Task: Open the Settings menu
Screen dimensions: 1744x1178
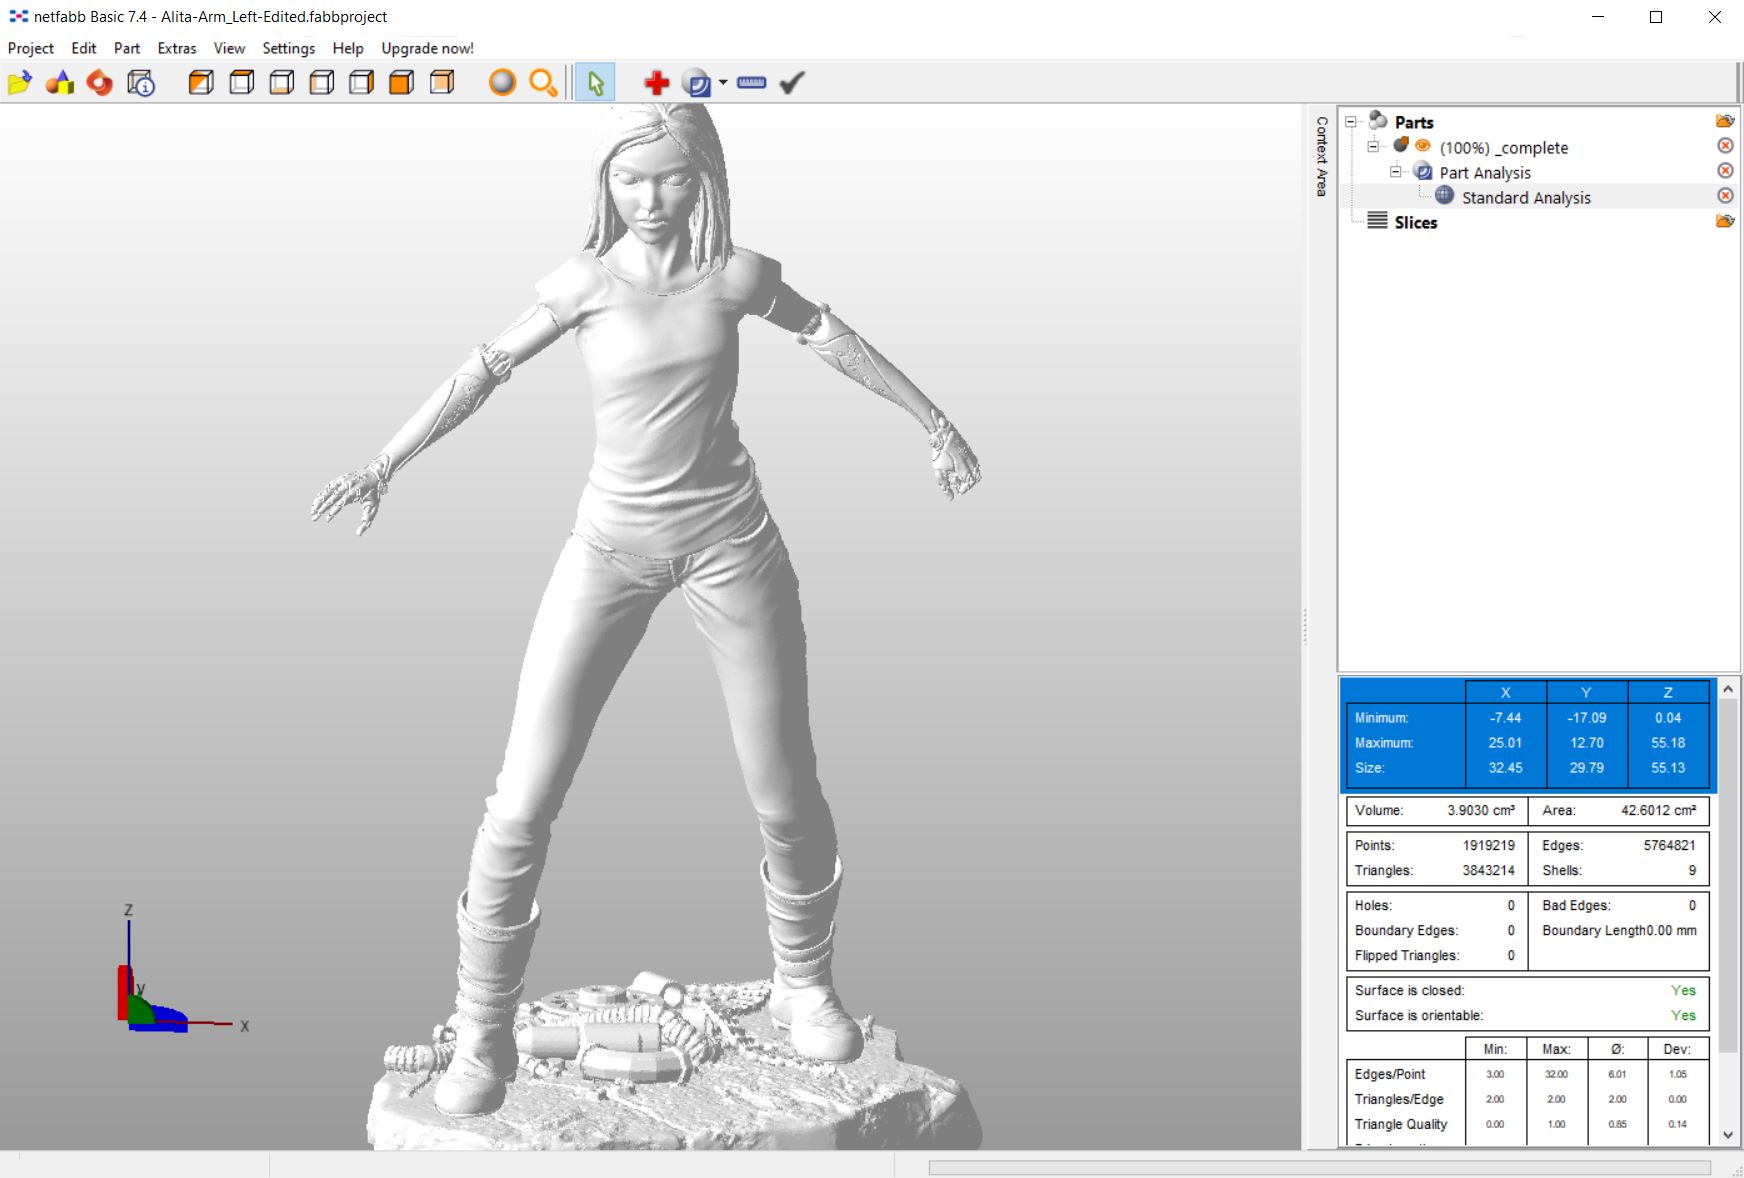Action: [x=289, y=48]
